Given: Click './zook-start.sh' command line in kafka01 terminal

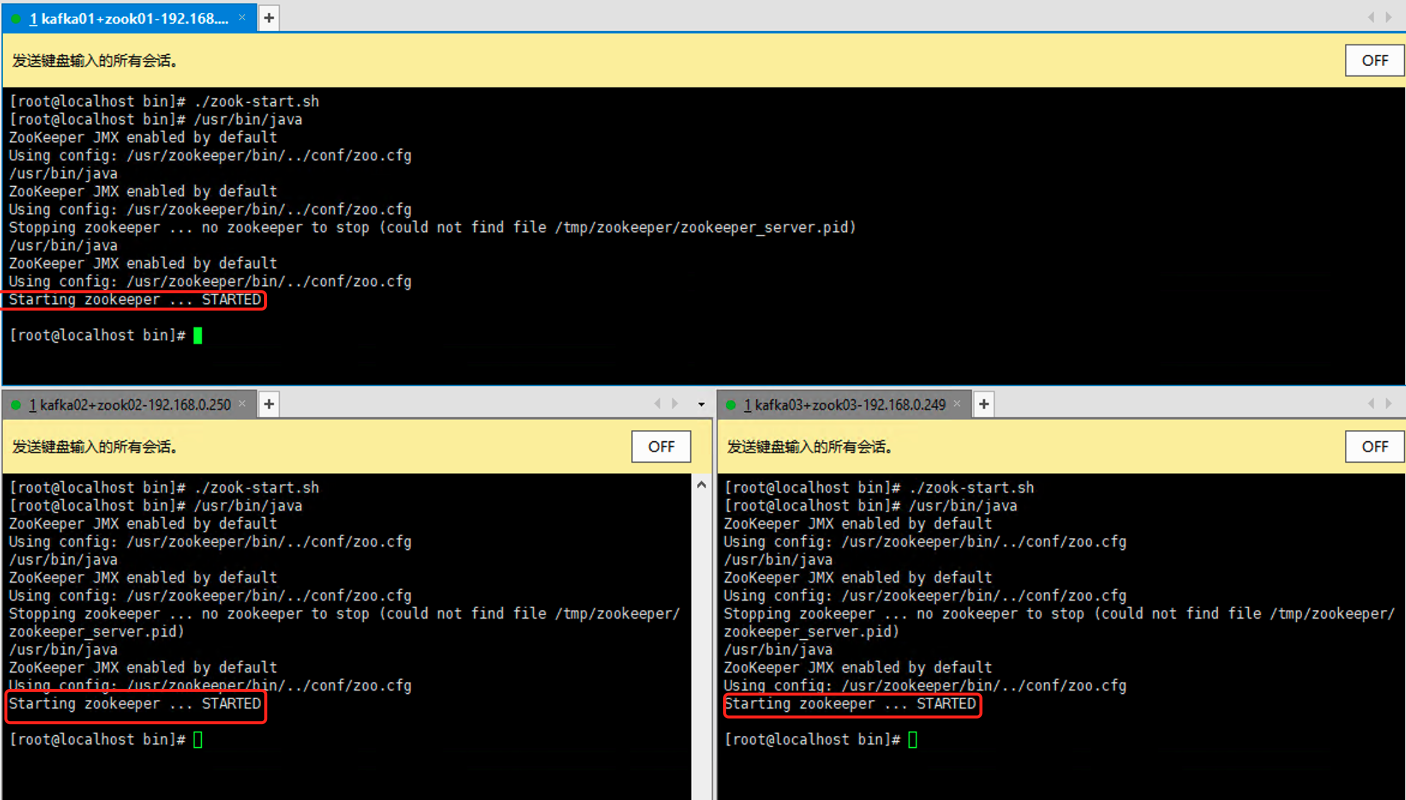Looking at the screenshot, I should pos(164,102).
